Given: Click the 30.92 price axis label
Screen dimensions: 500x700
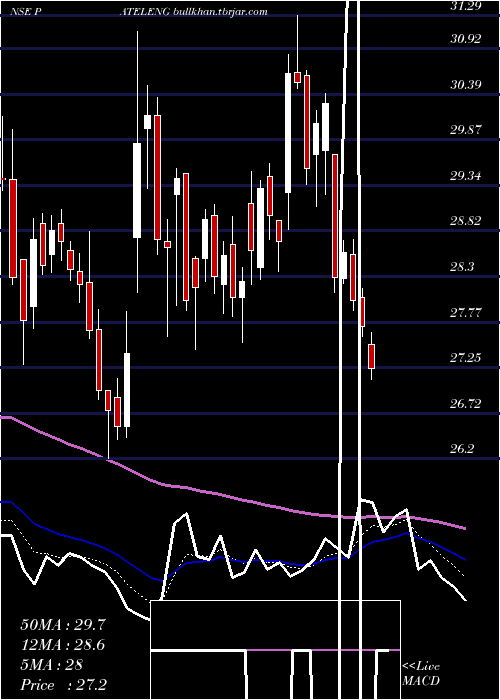Looking at the screenshot, I should [x=466, y=39].
